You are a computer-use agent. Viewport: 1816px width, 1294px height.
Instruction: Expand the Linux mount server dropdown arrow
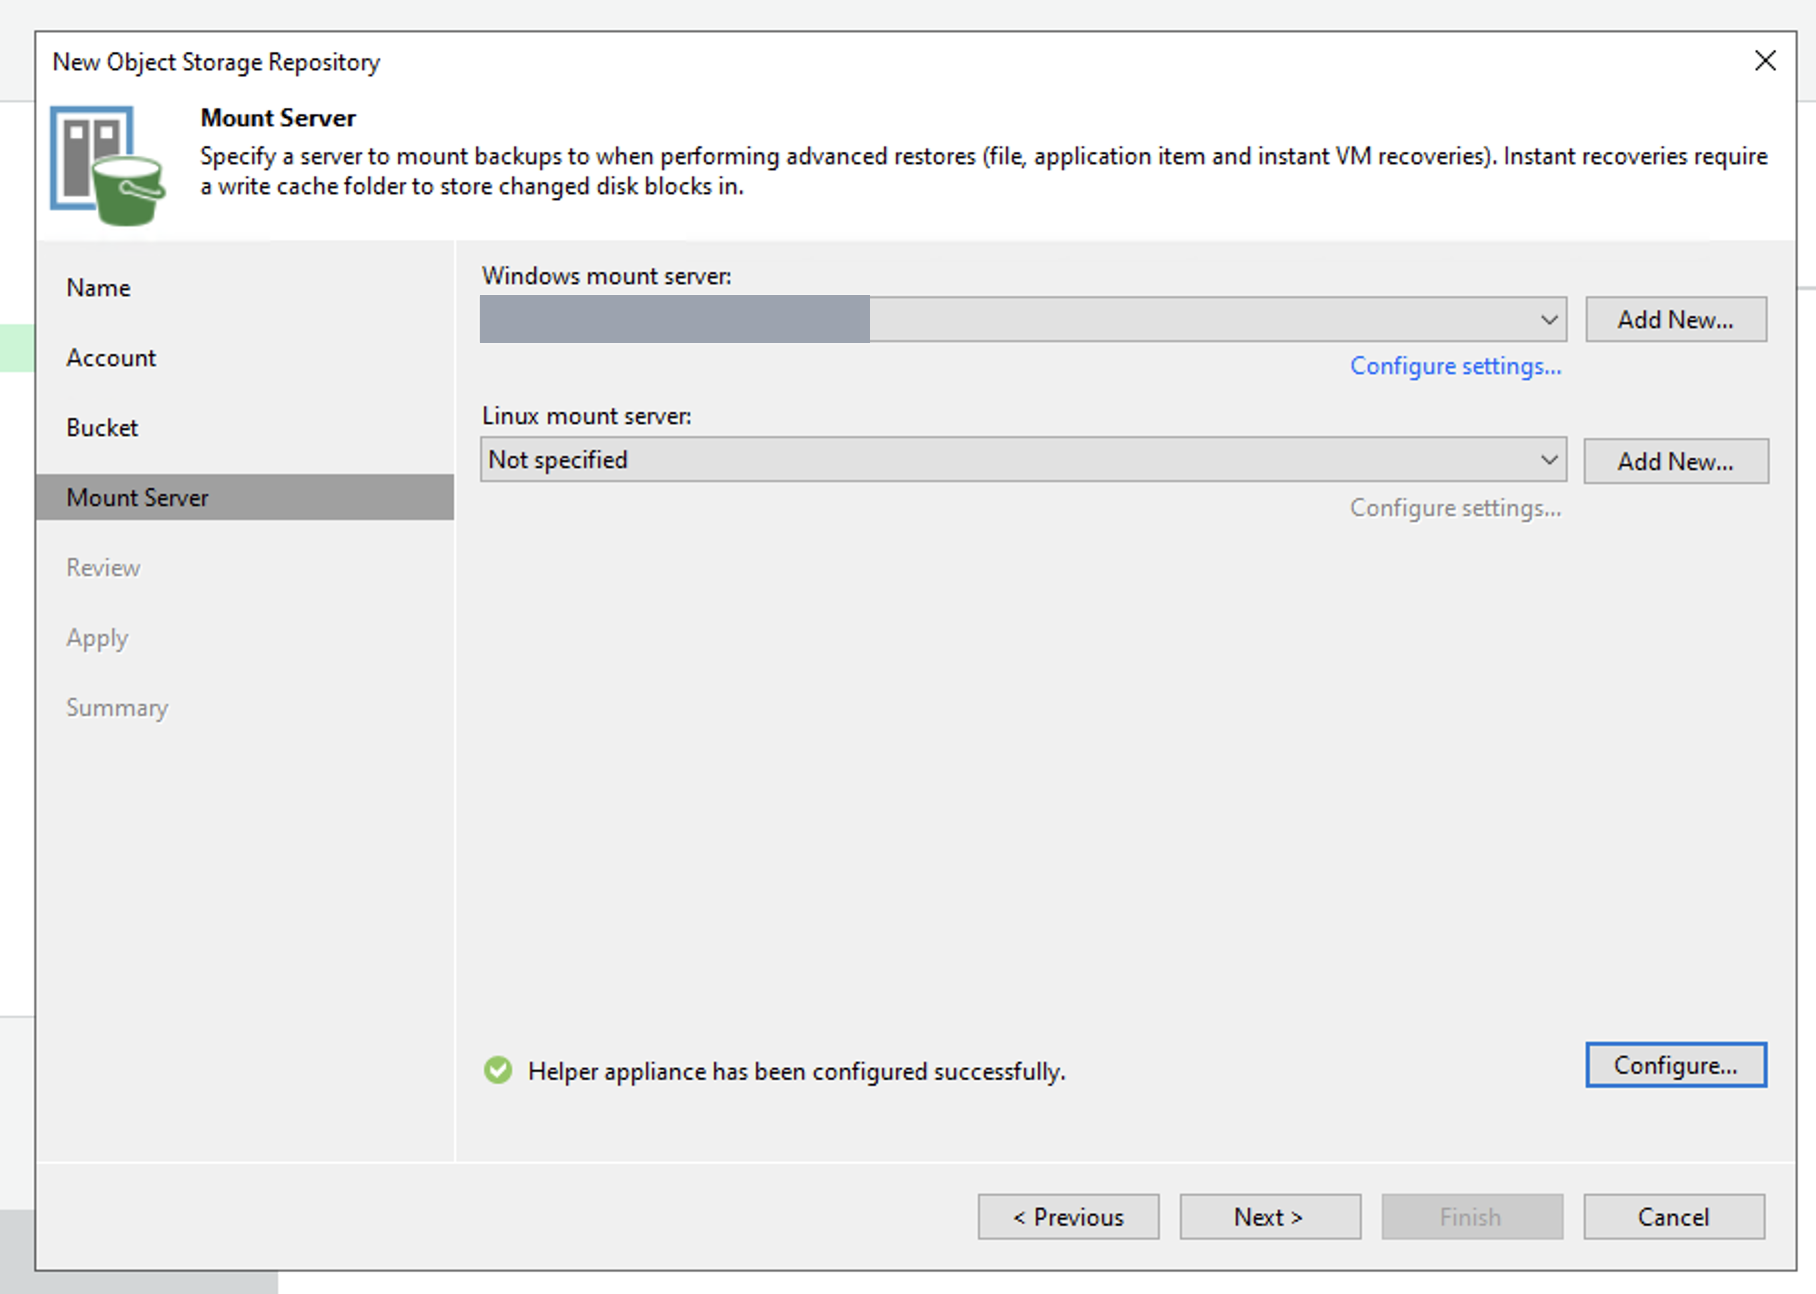pyautogui.click(x=1549, y=460)
